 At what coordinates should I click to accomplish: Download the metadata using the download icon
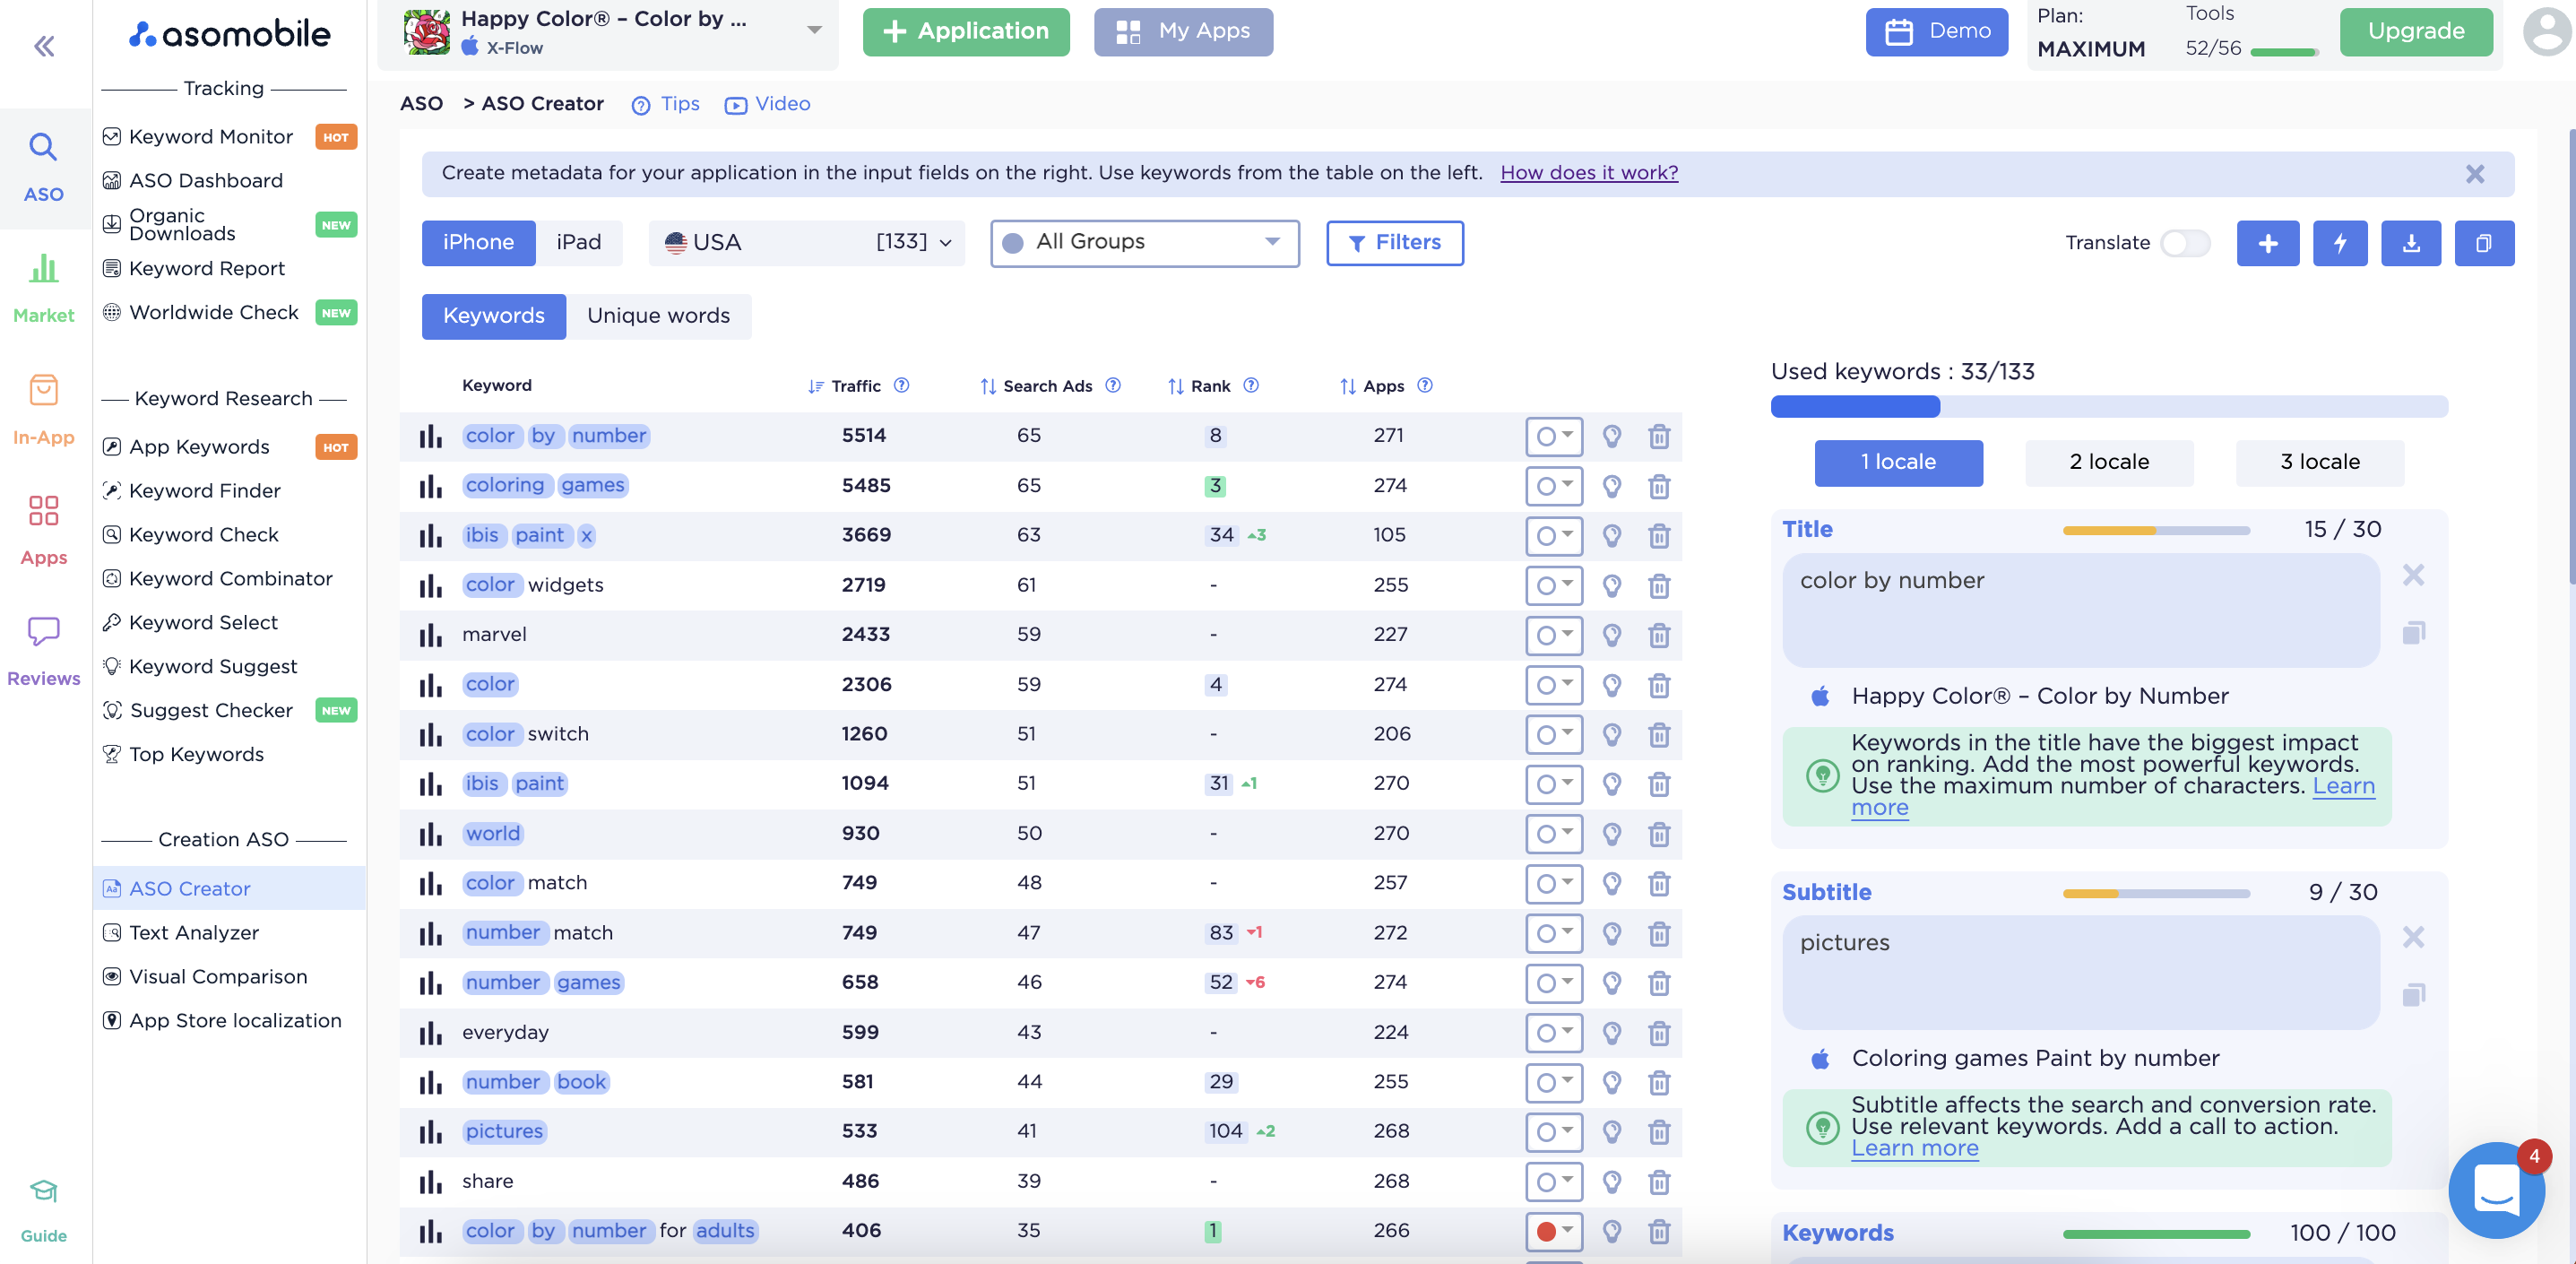(x=2411, y=242)
